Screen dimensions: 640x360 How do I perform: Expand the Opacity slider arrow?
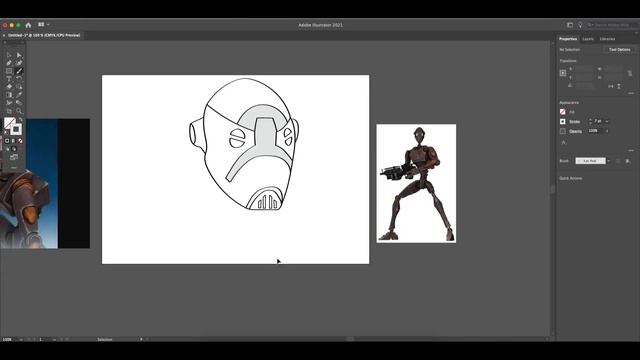coord(607,131)
